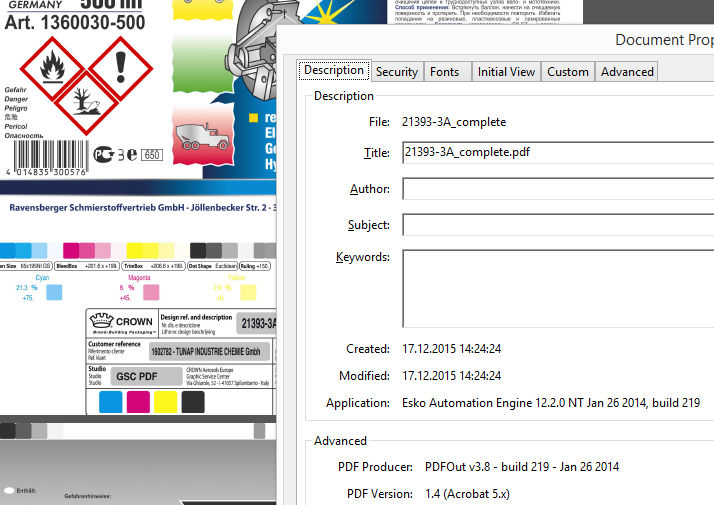Select the file name 21393-3A_complete text
Image resolution: width=714 pixels, height=505 pixels.
[454, 122]
